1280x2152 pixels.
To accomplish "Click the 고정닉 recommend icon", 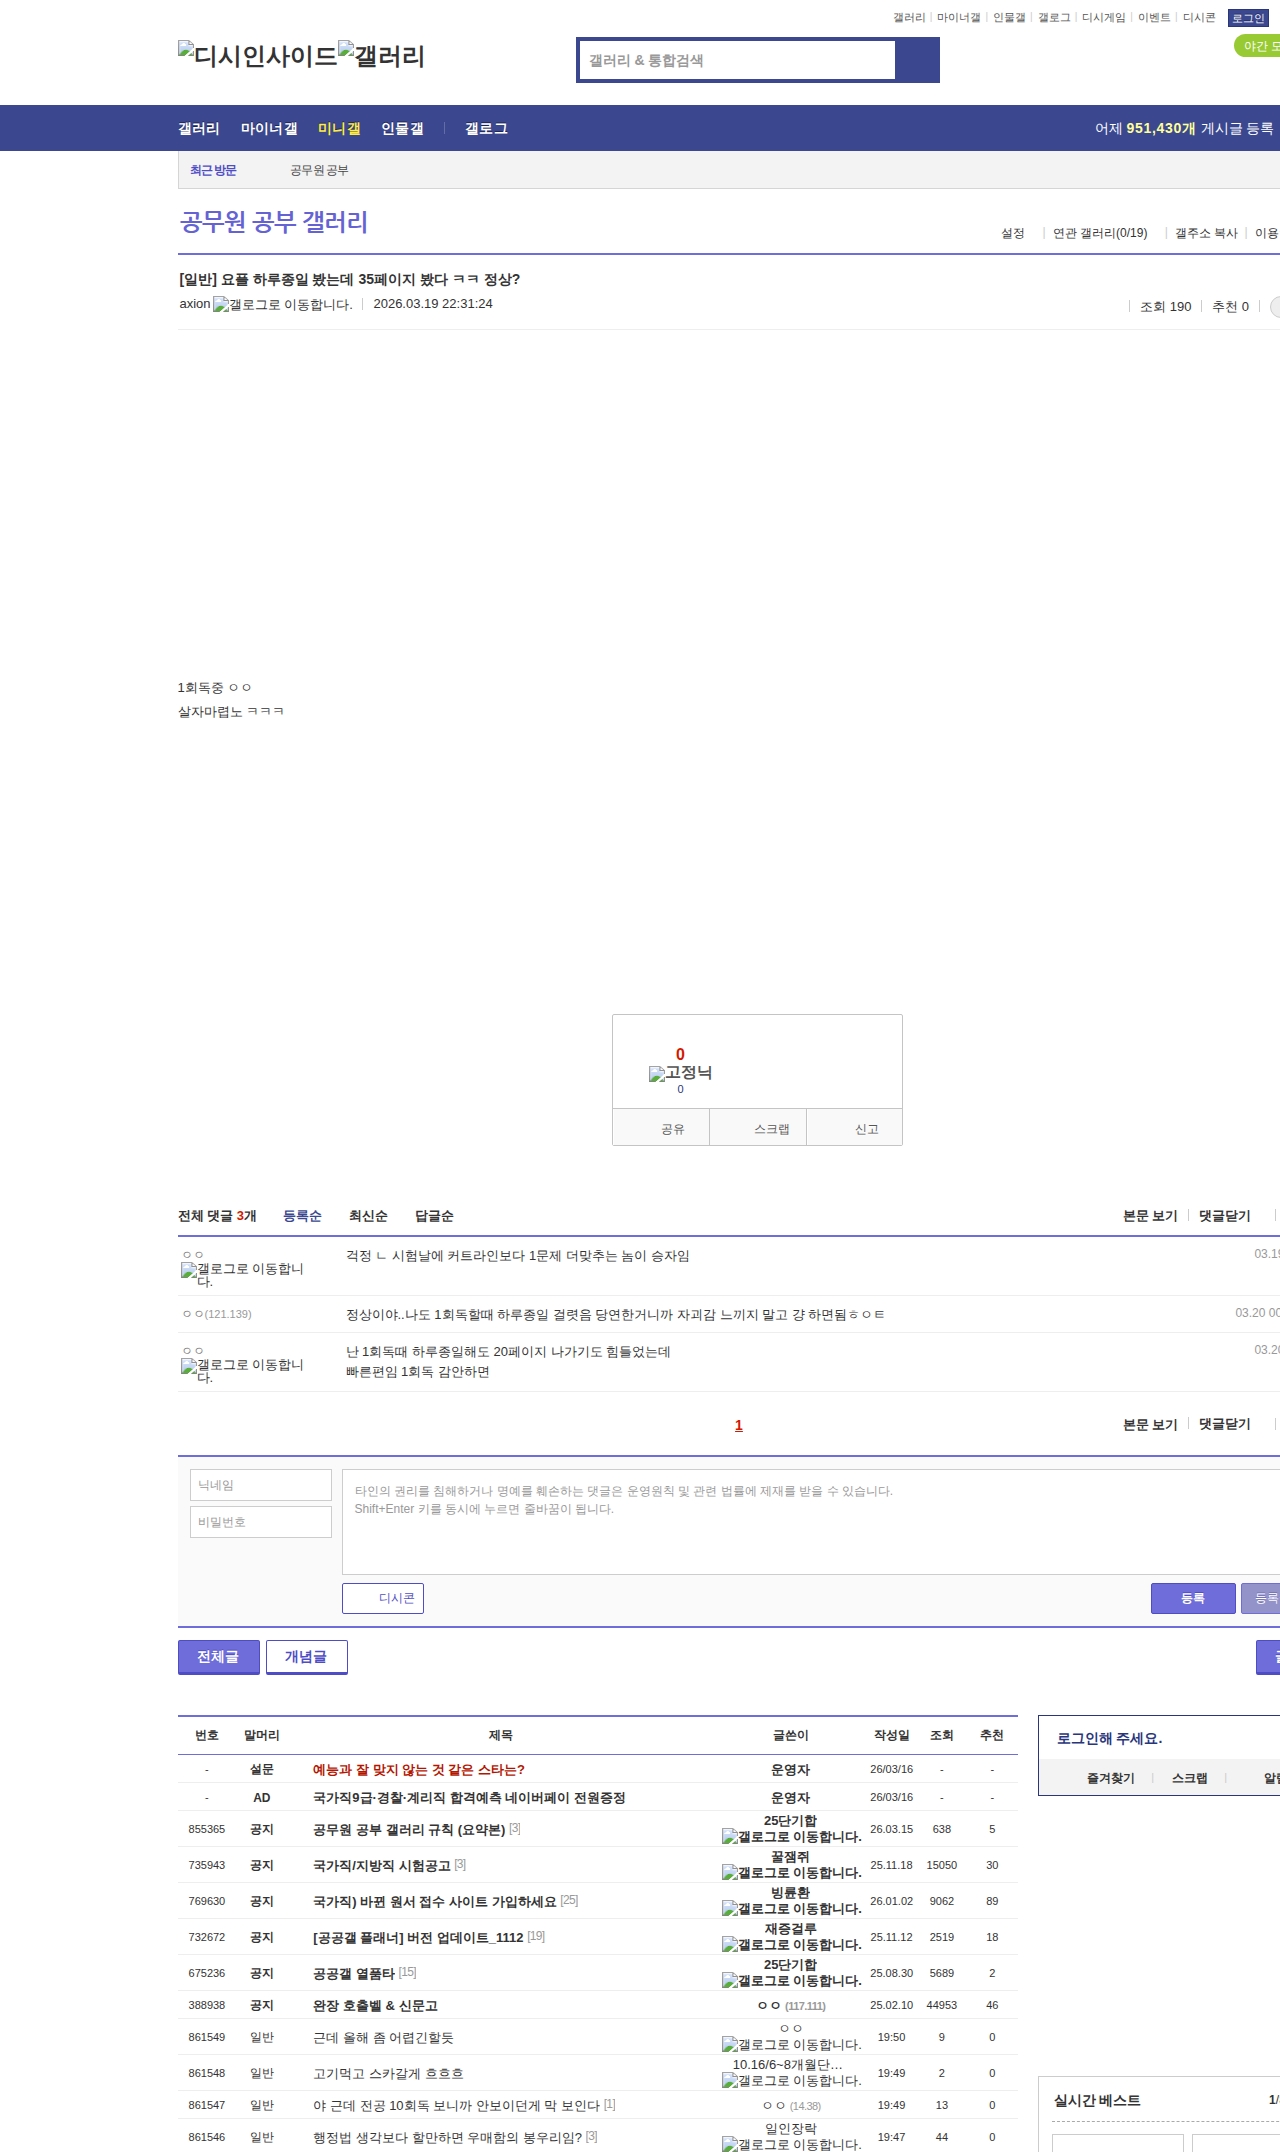I will click(x=680, y=1073).
